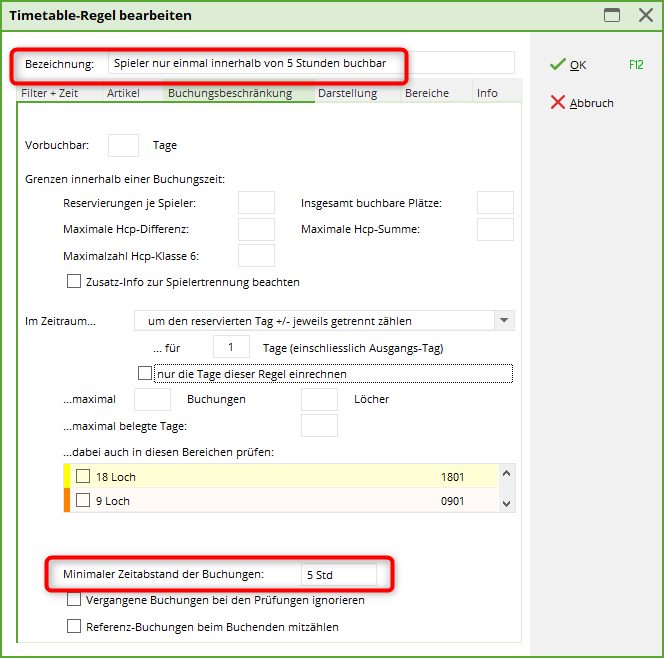
Task: Check the 18 Loch area checkbox
Action: click(83, 477)
